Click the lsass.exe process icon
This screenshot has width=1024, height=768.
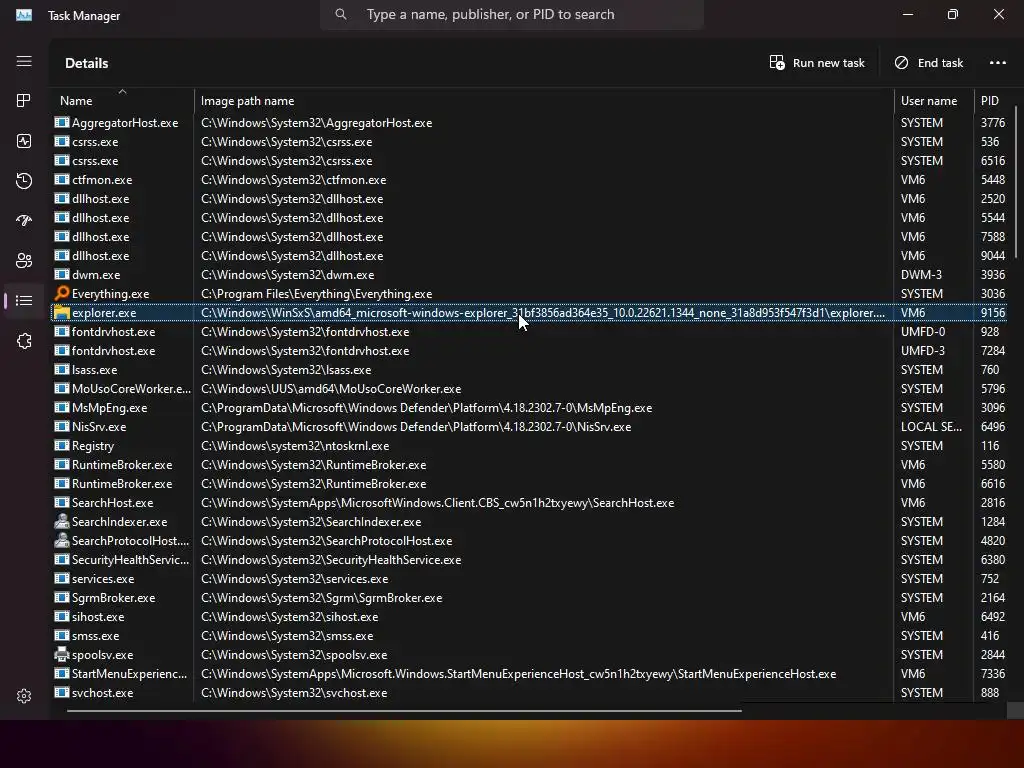[62, 369]
